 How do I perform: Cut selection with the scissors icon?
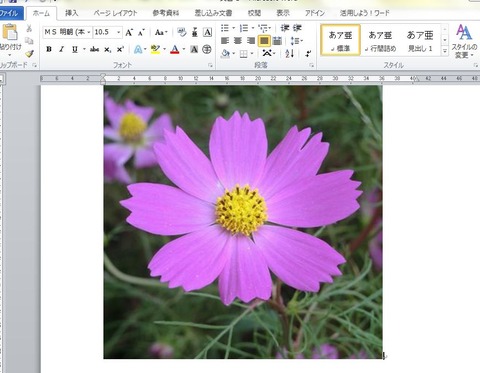[x=29, y=28]
